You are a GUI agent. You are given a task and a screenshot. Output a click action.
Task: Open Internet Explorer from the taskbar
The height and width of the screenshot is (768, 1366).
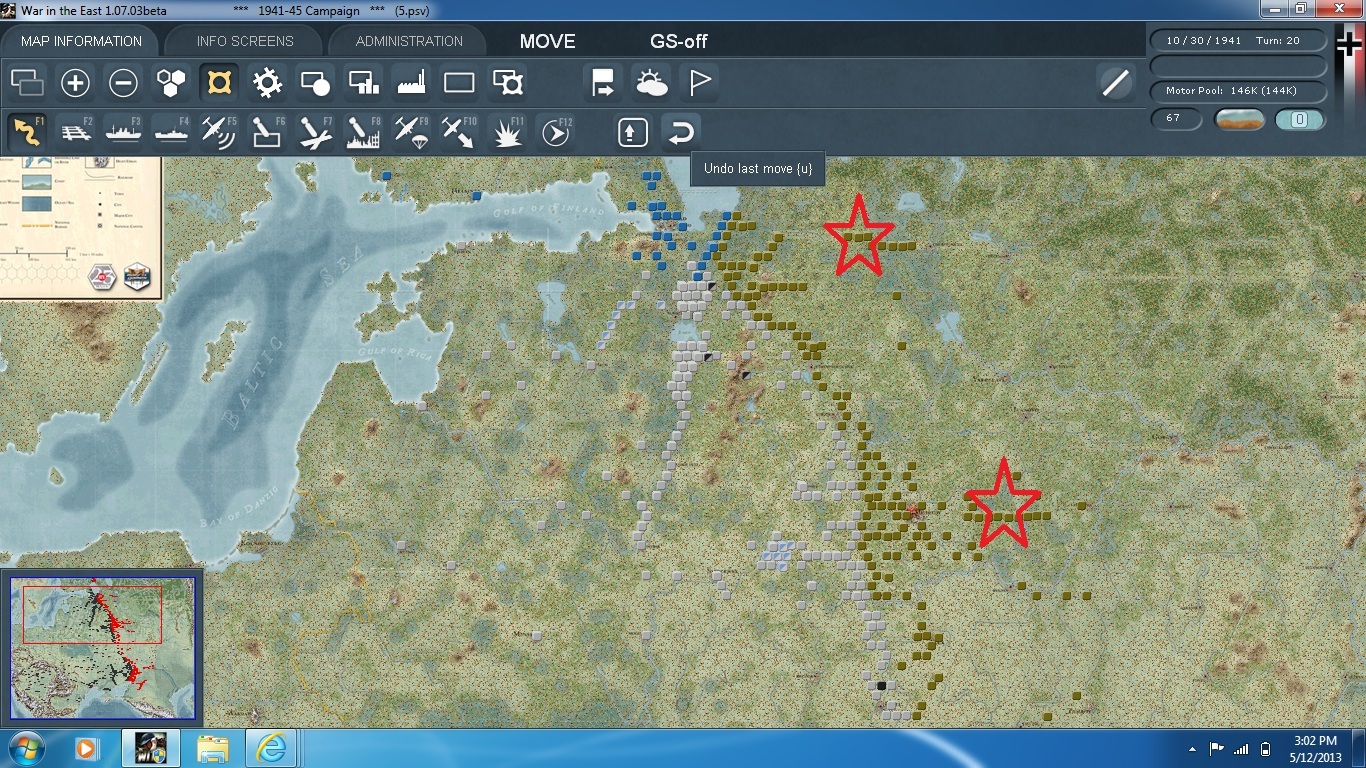tap(271, 748)
